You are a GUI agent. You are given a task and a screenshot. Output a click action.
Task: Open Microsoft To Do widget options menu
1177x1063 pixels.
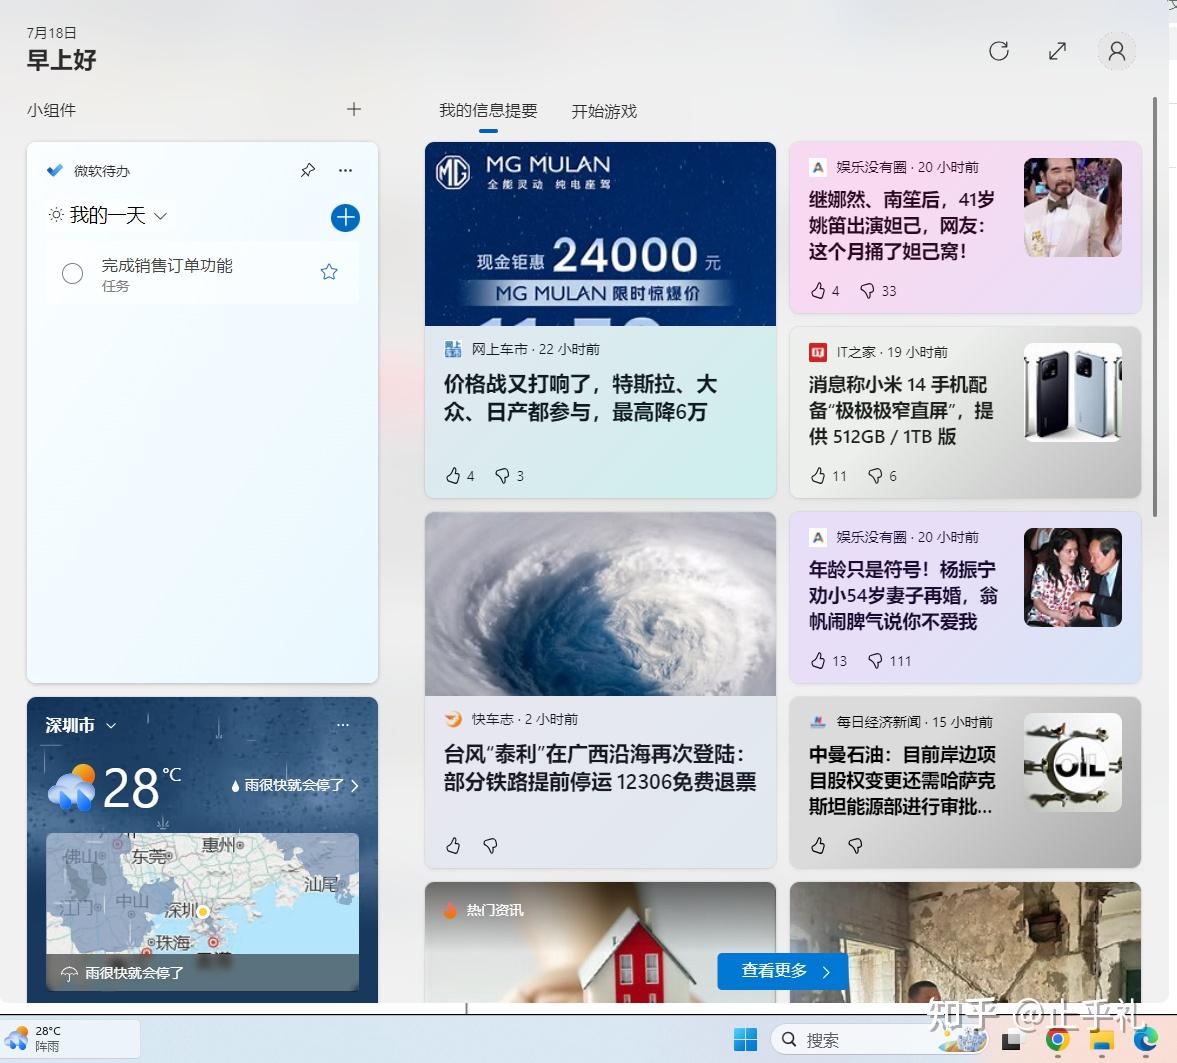(x=345, y=170)
